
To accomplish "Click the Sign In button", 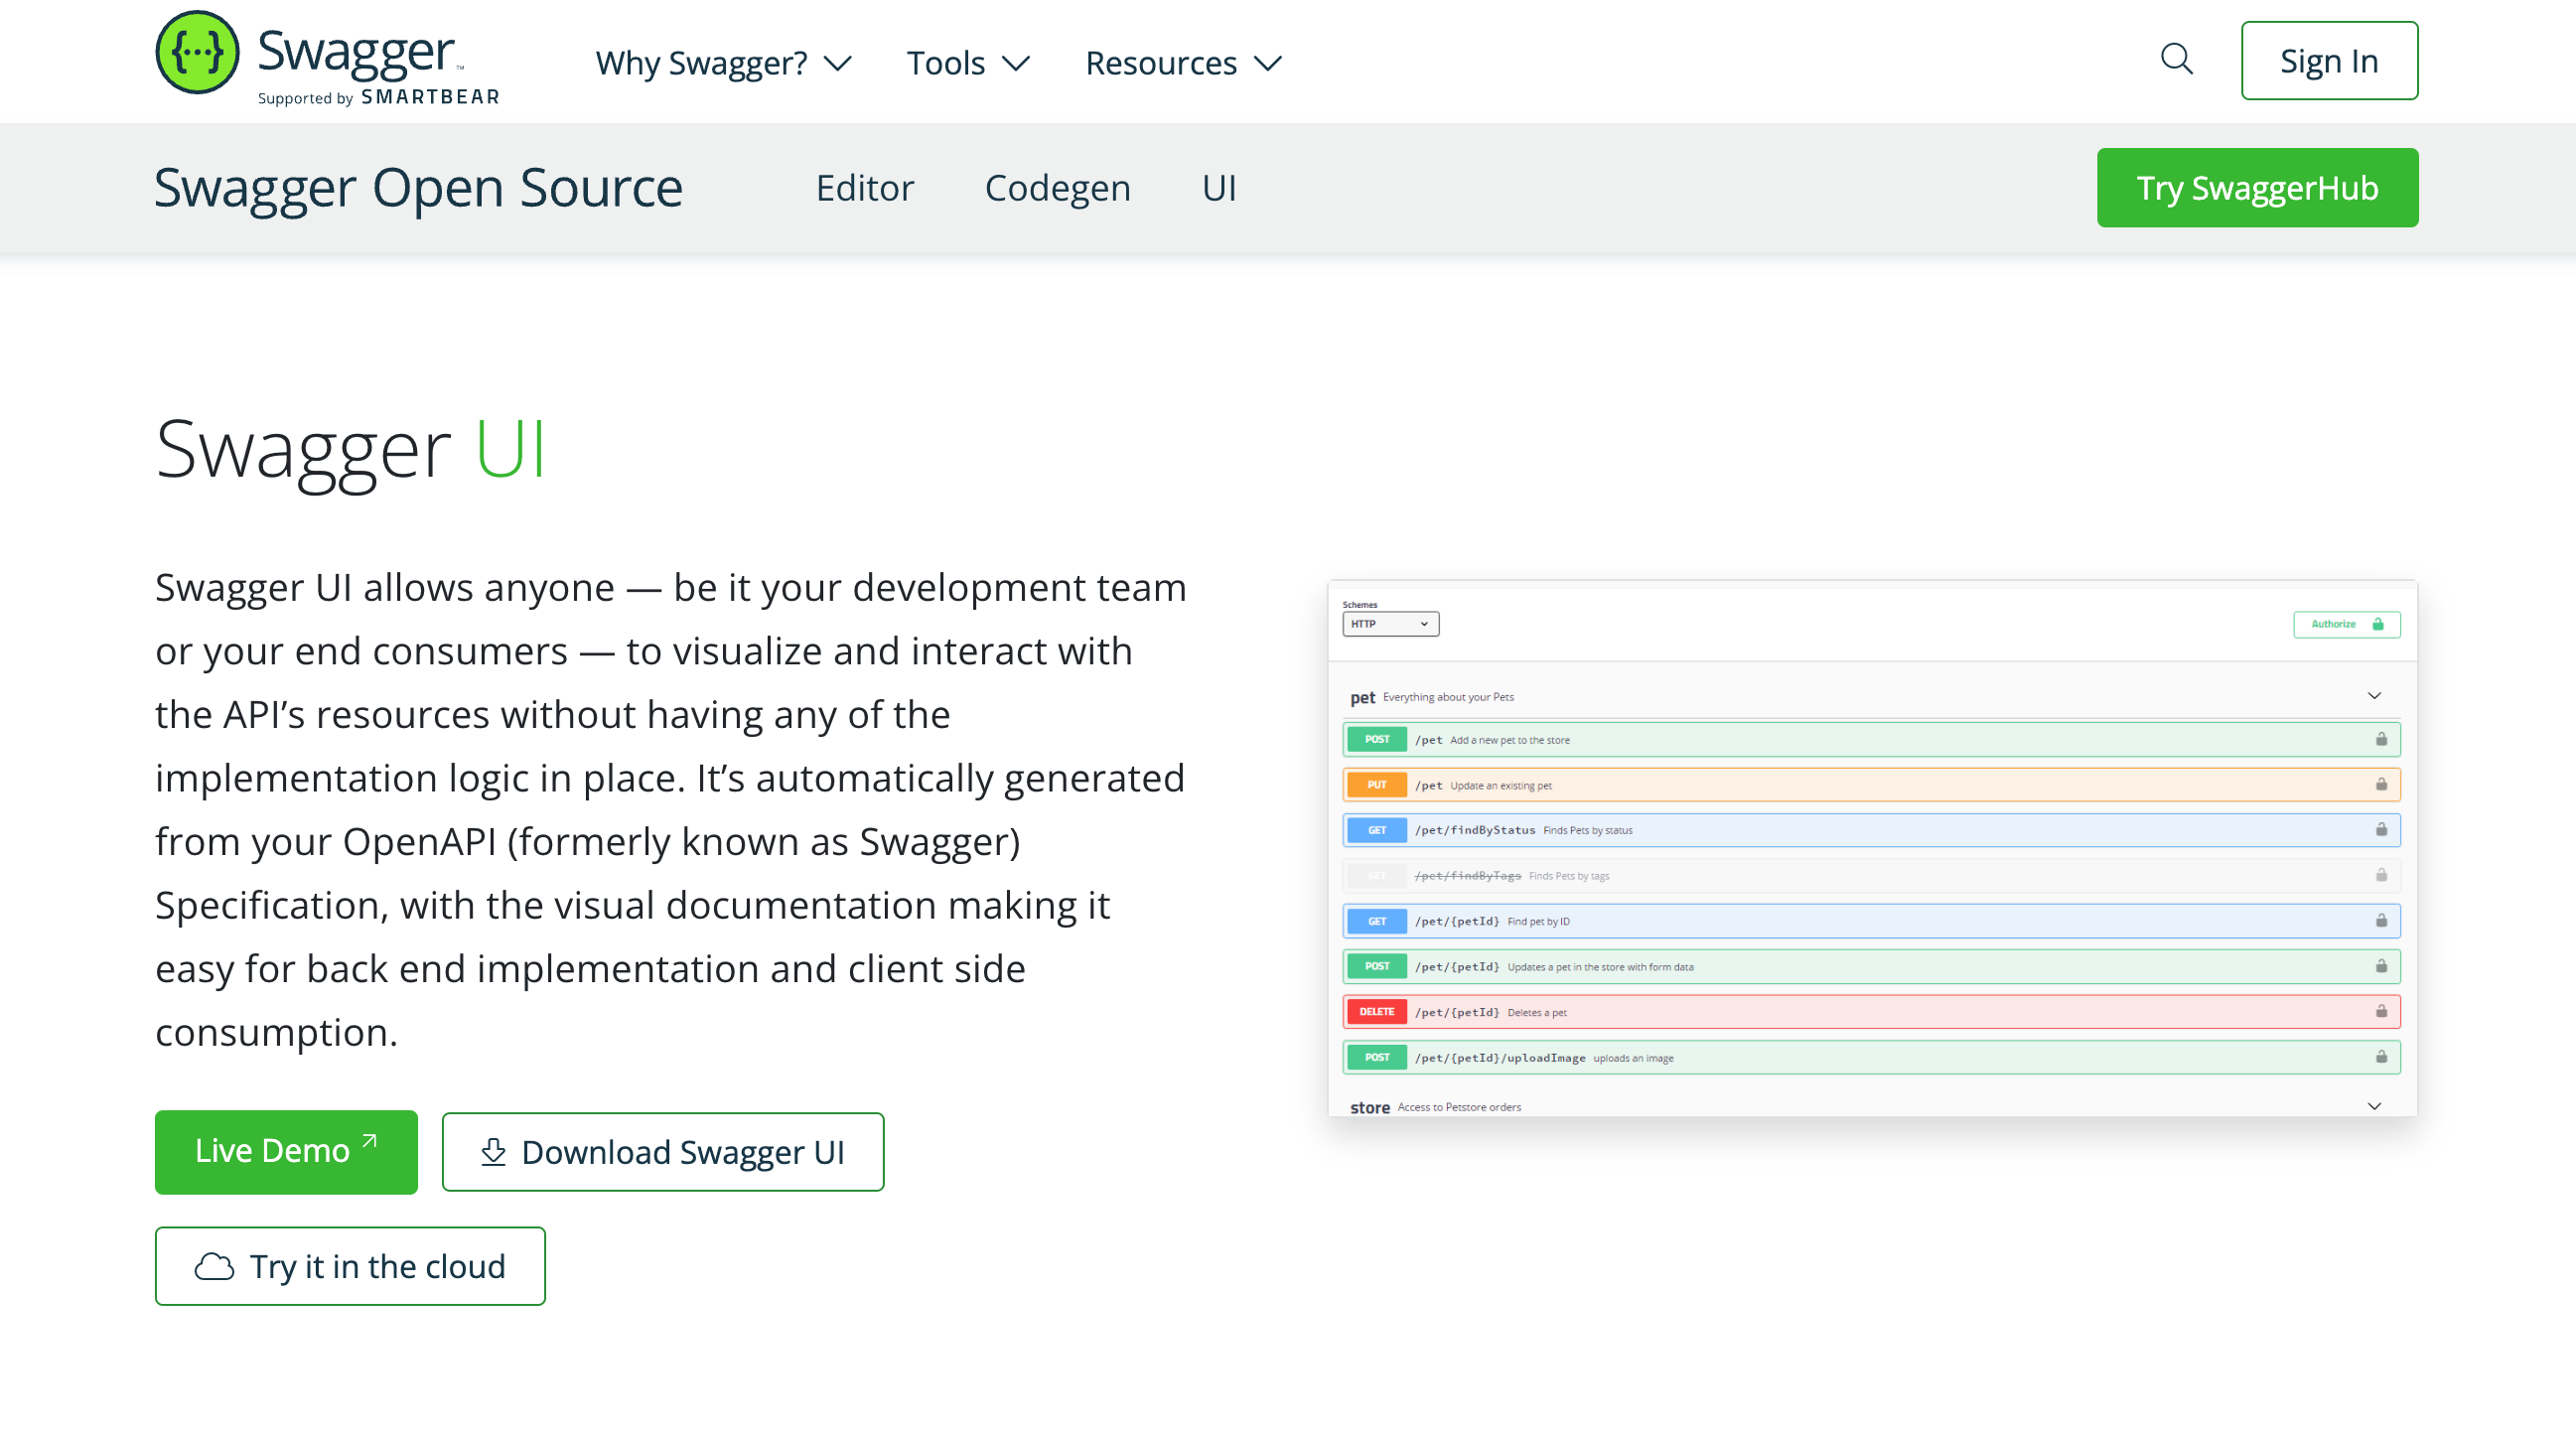I will coord(2328,61).
